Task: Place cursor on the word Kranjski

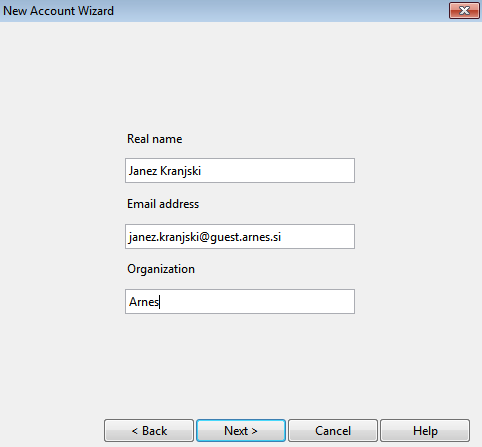Action: click(180, 171)
